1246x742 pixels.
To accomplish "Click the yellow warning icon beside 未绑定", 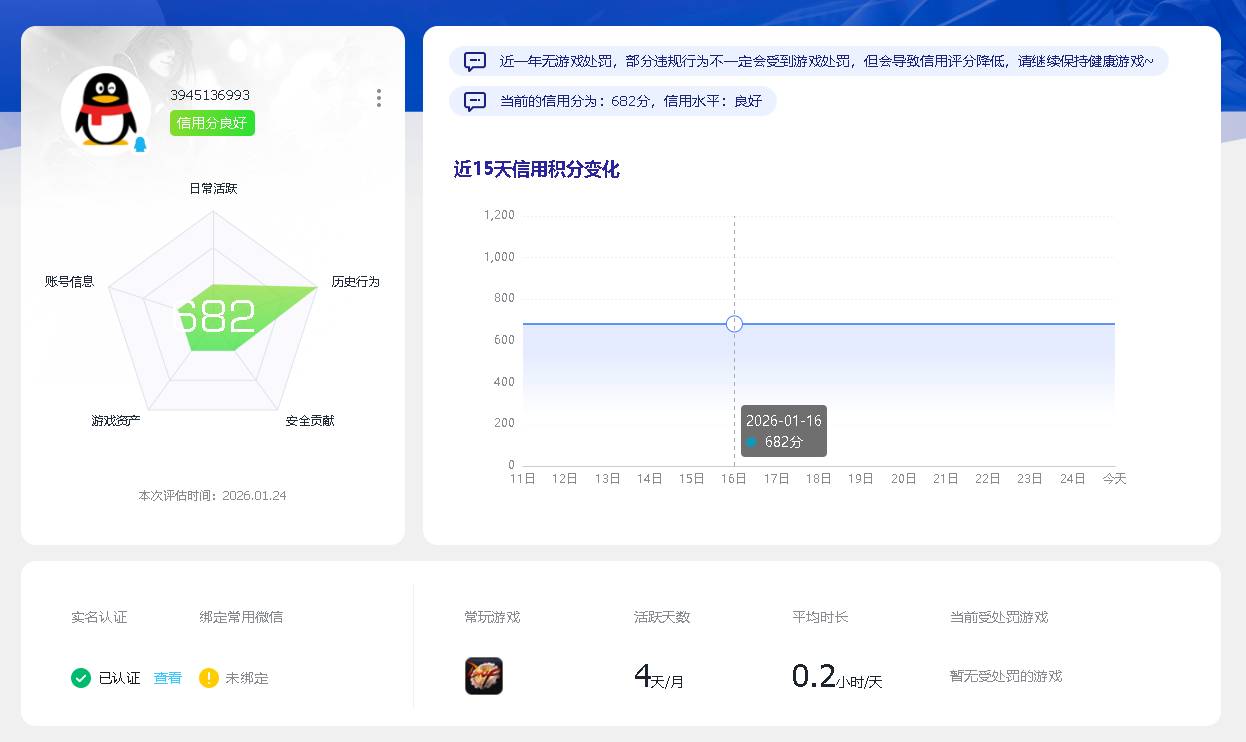I will pos(207,677).
